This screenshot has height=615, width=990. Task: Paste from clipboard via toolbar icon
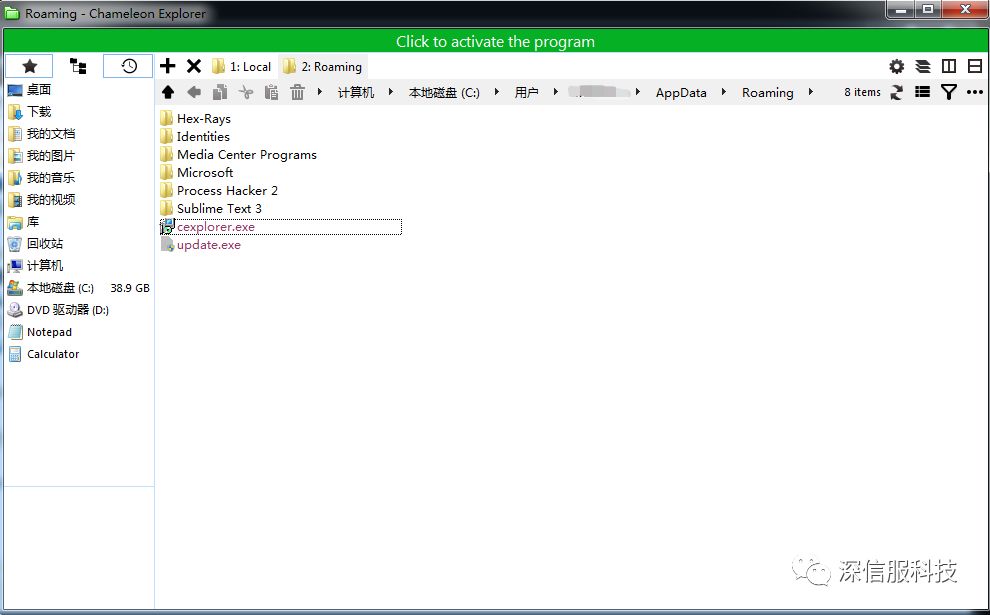[x=271, y=92]
